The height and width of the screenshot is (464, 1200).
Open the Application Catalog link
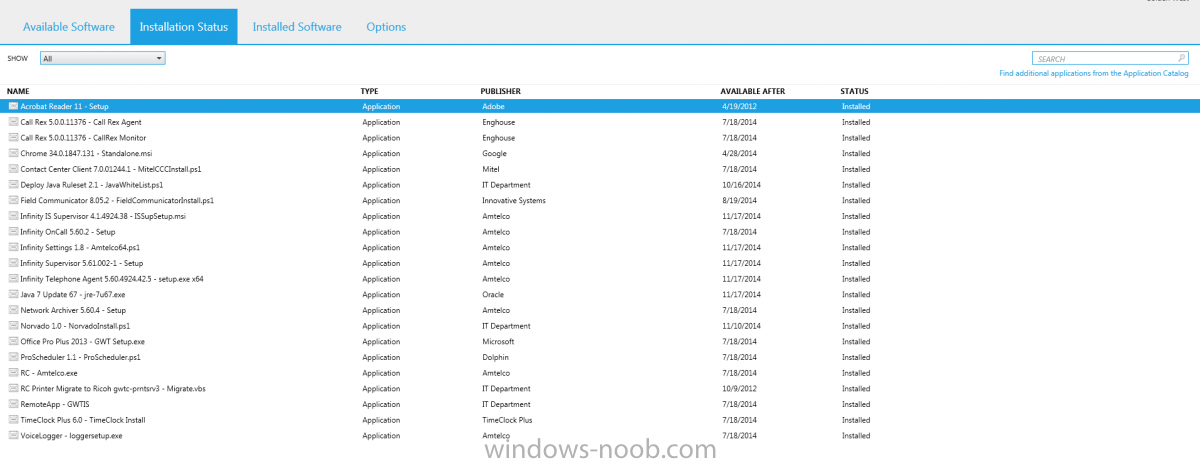point(1094,73)
